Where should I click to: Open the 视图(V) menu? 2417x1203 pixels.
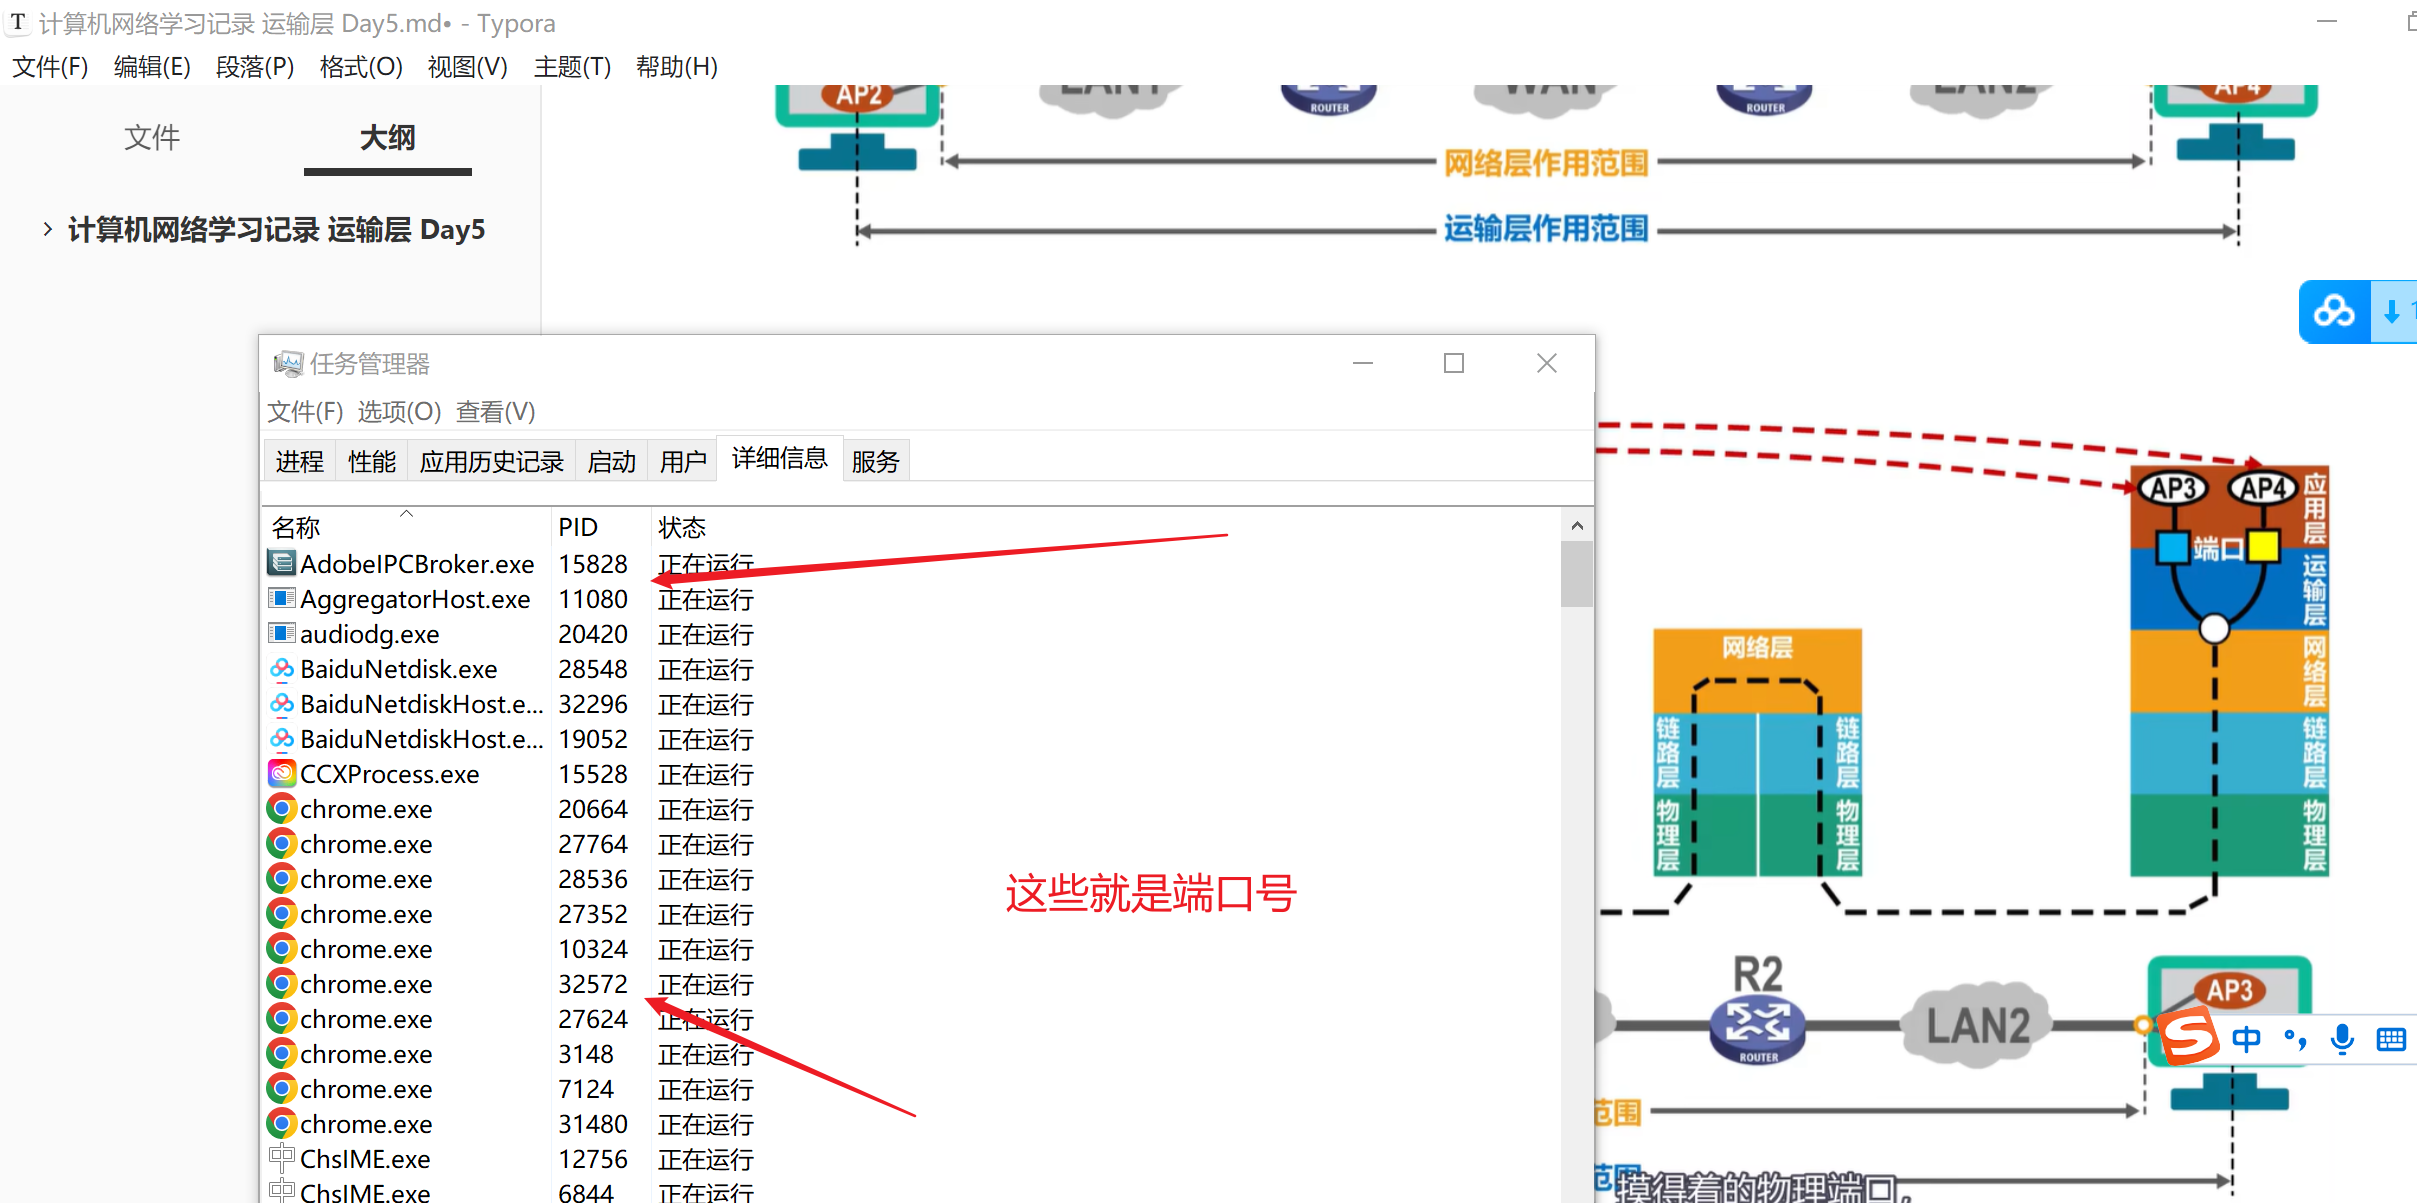(467, 67)
